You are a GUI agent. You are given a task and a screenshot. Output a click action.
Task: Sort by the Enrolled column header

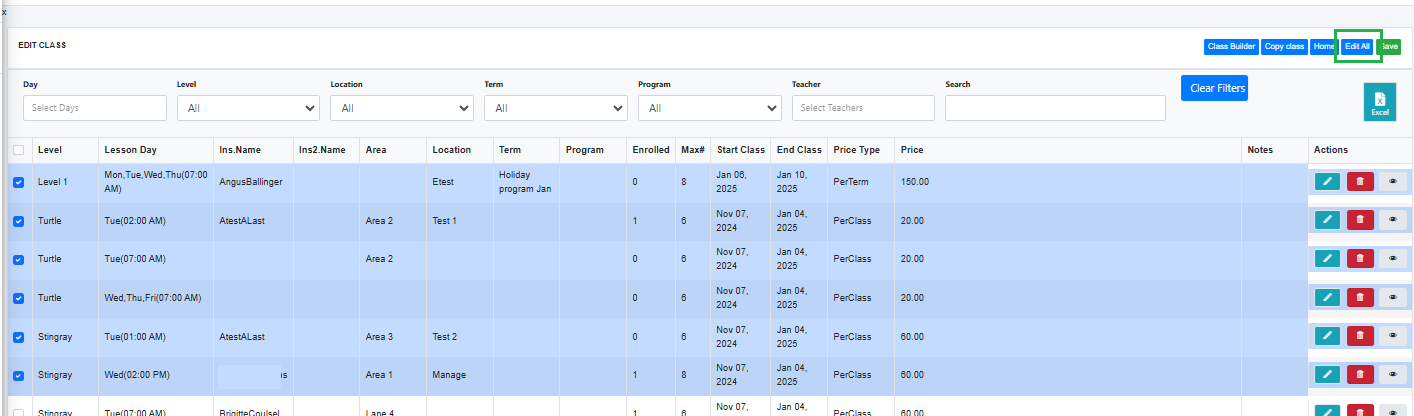coord(651,150)
